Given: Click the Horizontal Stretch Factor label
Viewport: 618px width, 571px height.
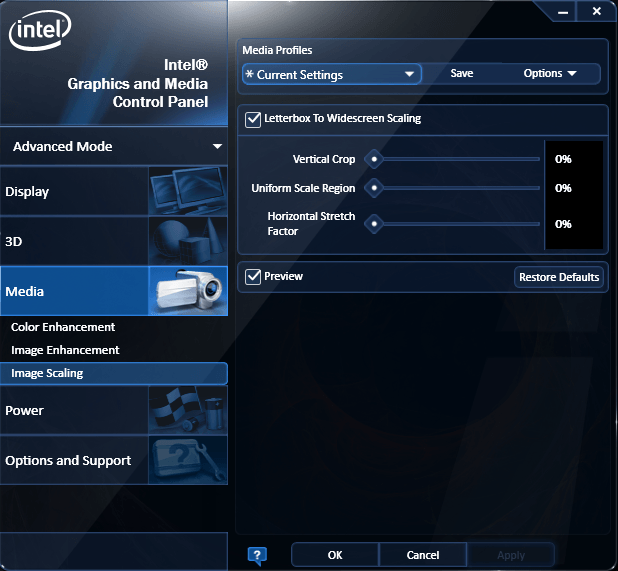Looking at the screenshot, I should [x=311, y=223].
